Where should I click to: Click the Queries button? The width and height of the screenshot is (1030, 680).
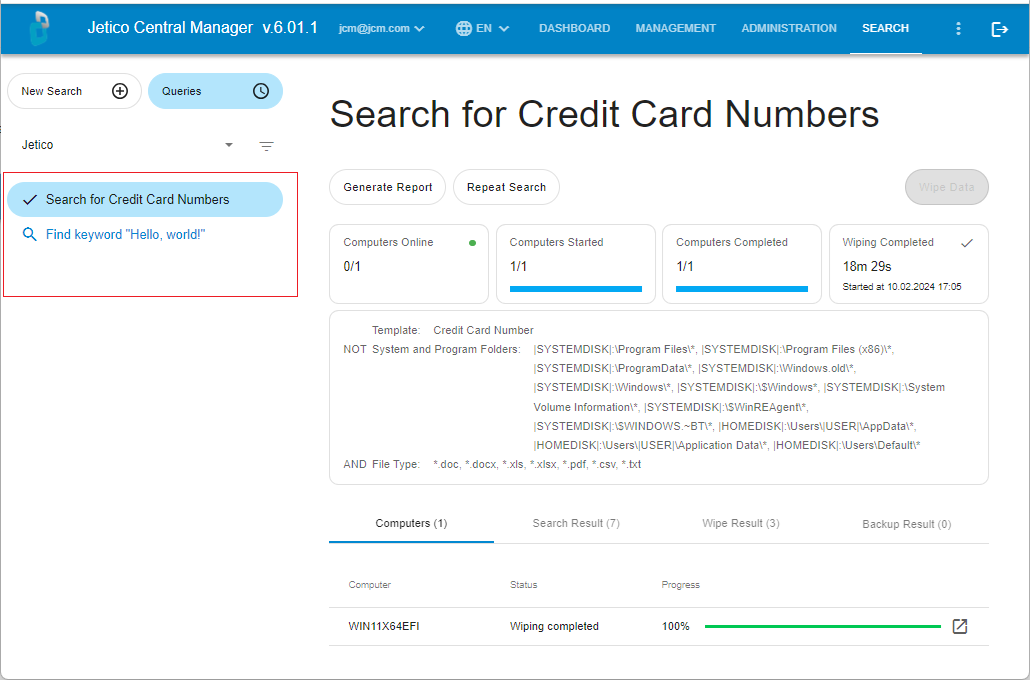pyautogui.click(x=215, y=91)
